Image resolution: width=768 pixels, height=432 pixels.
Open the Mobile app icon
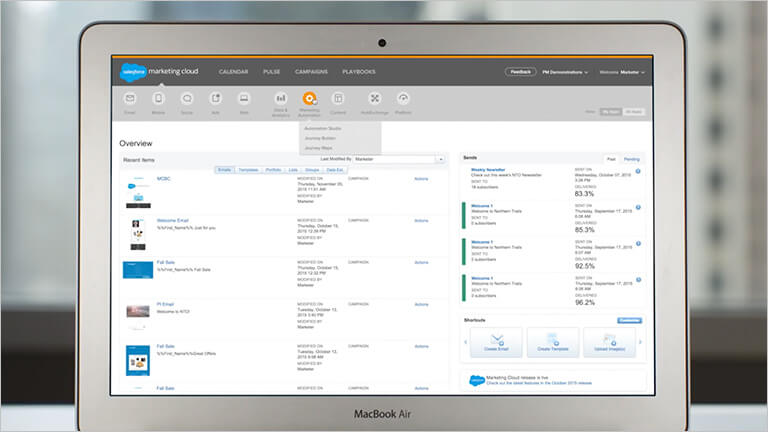point(158,99)
